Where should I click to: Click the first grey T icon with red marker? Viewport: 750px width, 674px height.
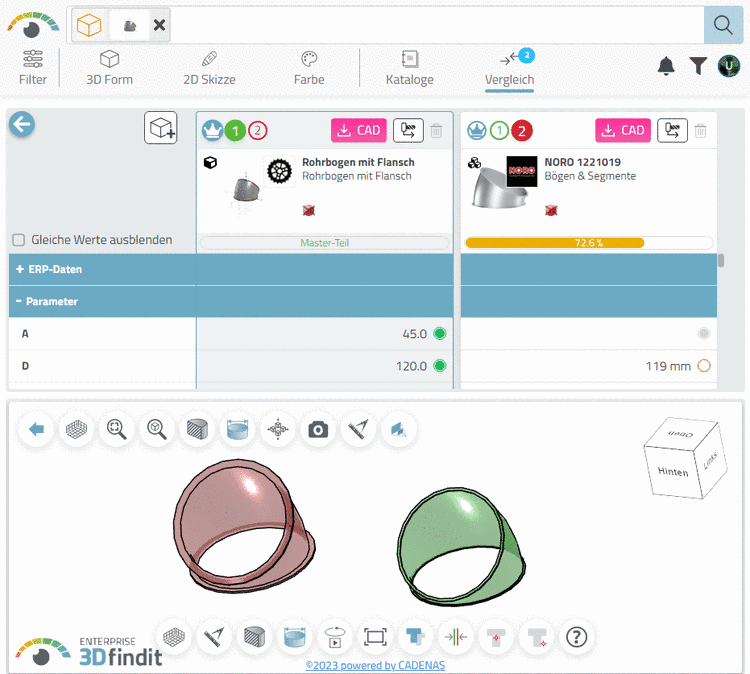coord(496,637)
